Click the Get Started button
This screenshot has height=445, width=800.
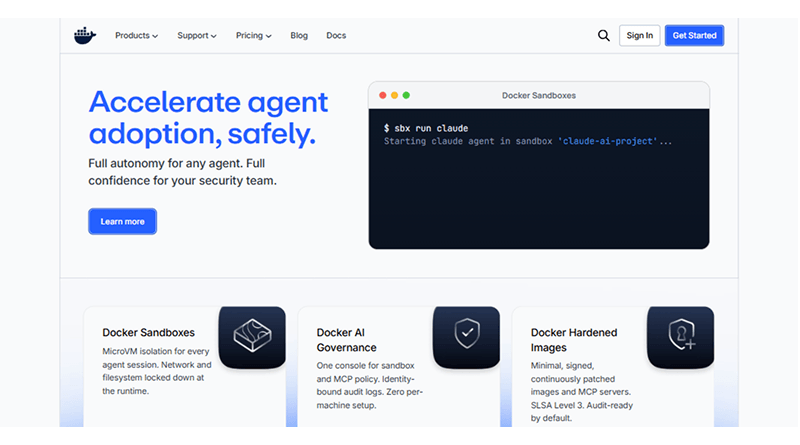(x=694, y=35)
